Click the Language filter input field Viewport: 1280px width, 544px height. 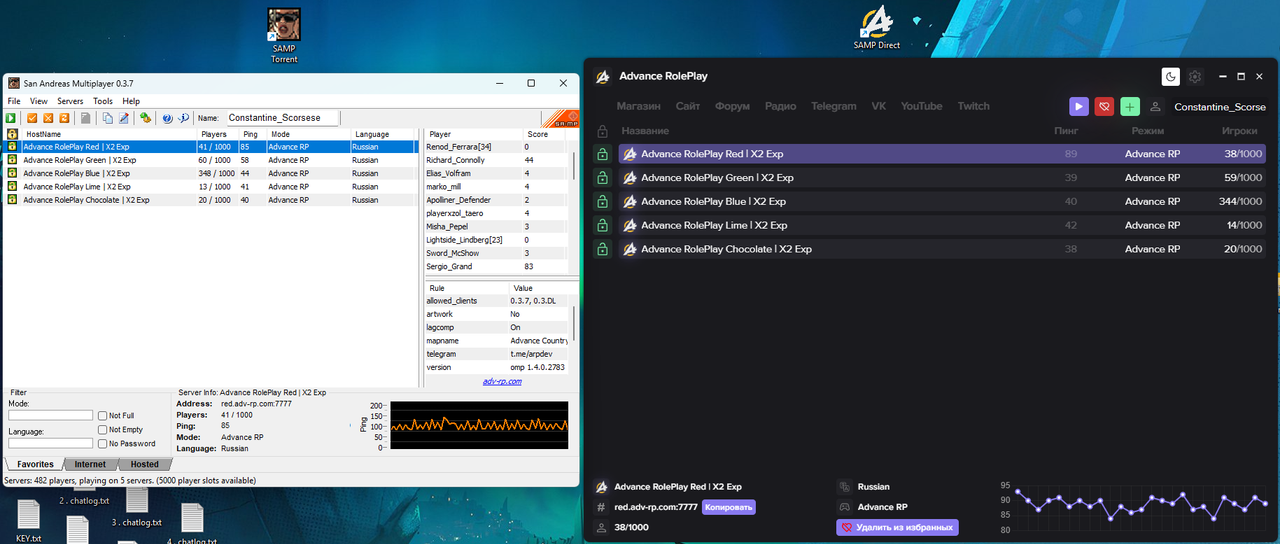point(50,443)
